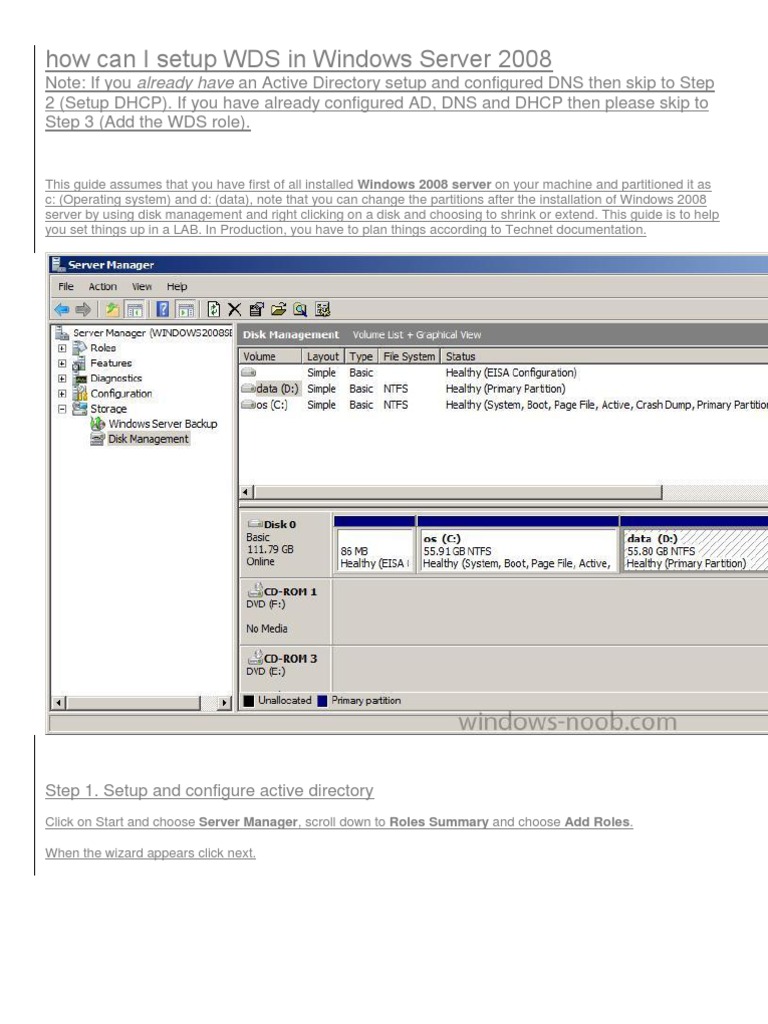
Task: Select the os (C:) partition block
Action: pyautogui.click(x=517, y=550)
